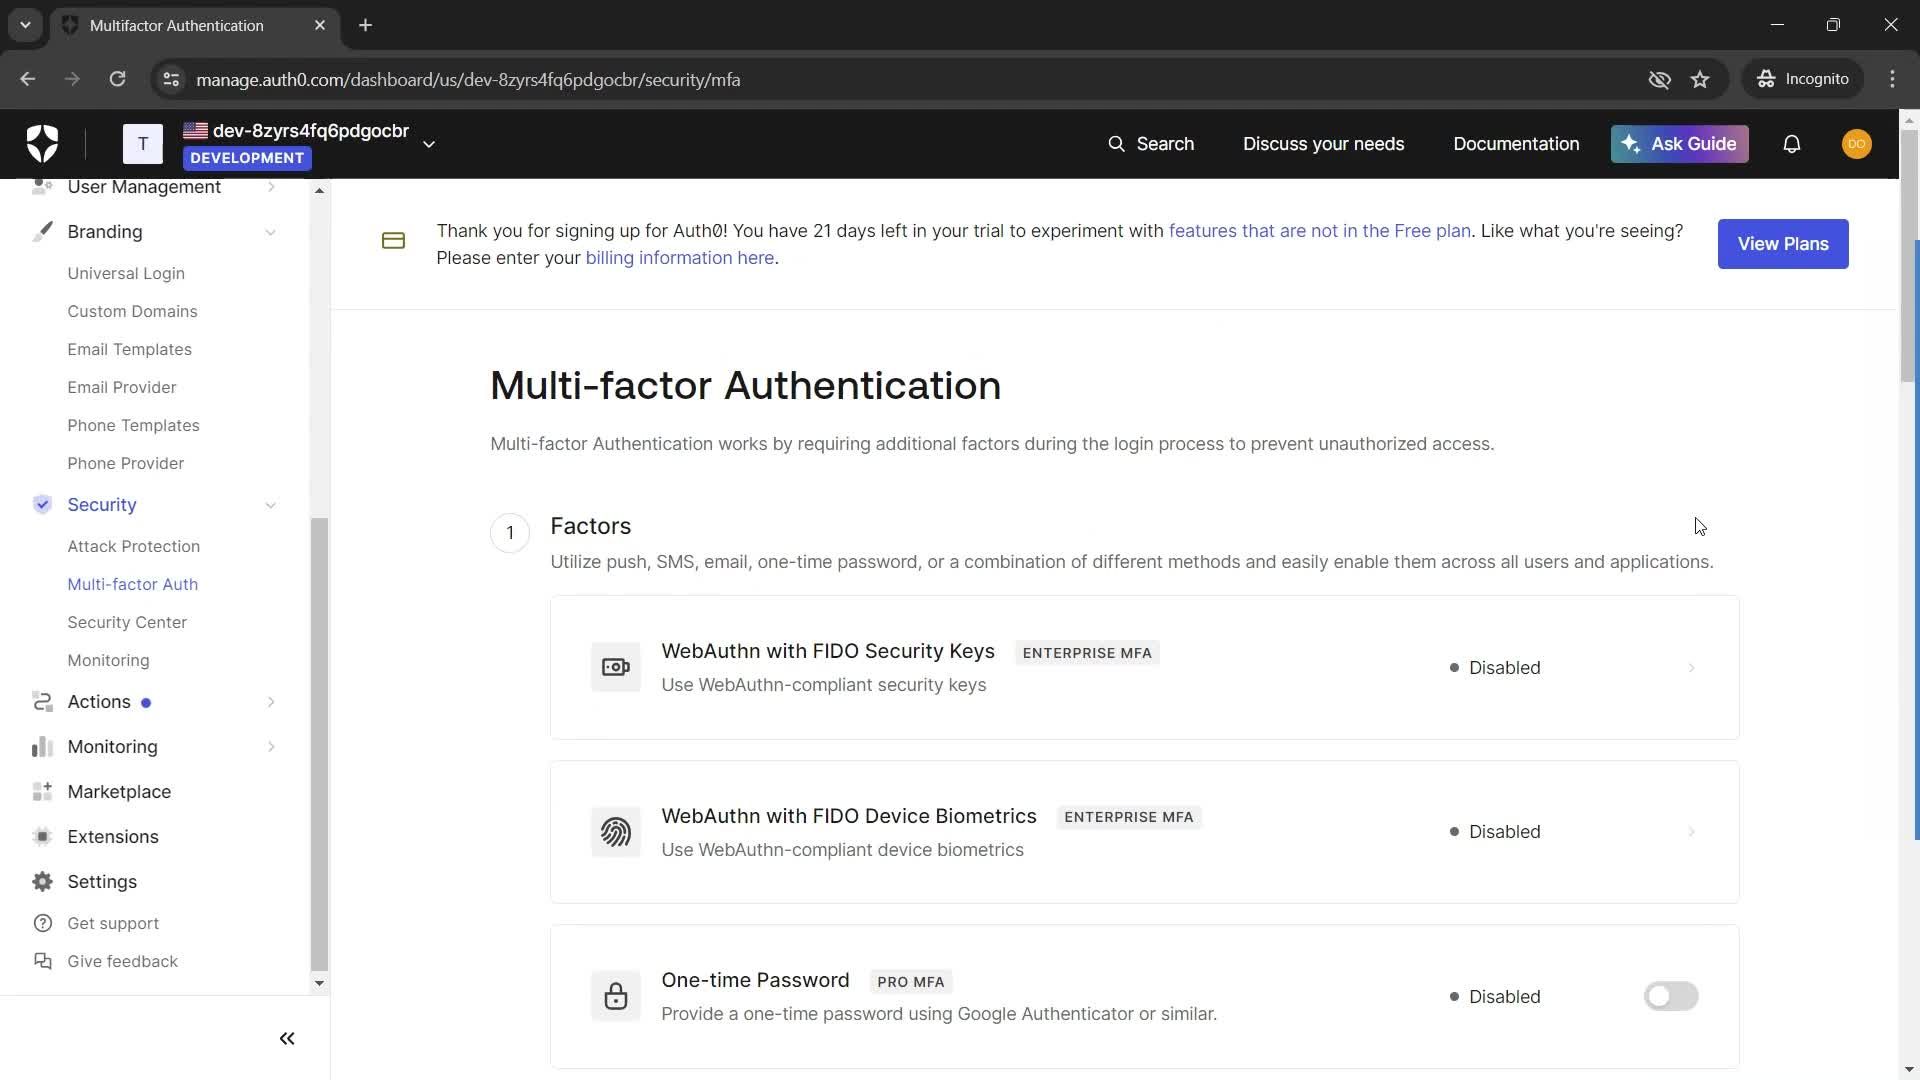Image resolution: width=1920 pixels, height=1080 pixels.
Task: Click the Give feedback chat icon
Action: 42,961
